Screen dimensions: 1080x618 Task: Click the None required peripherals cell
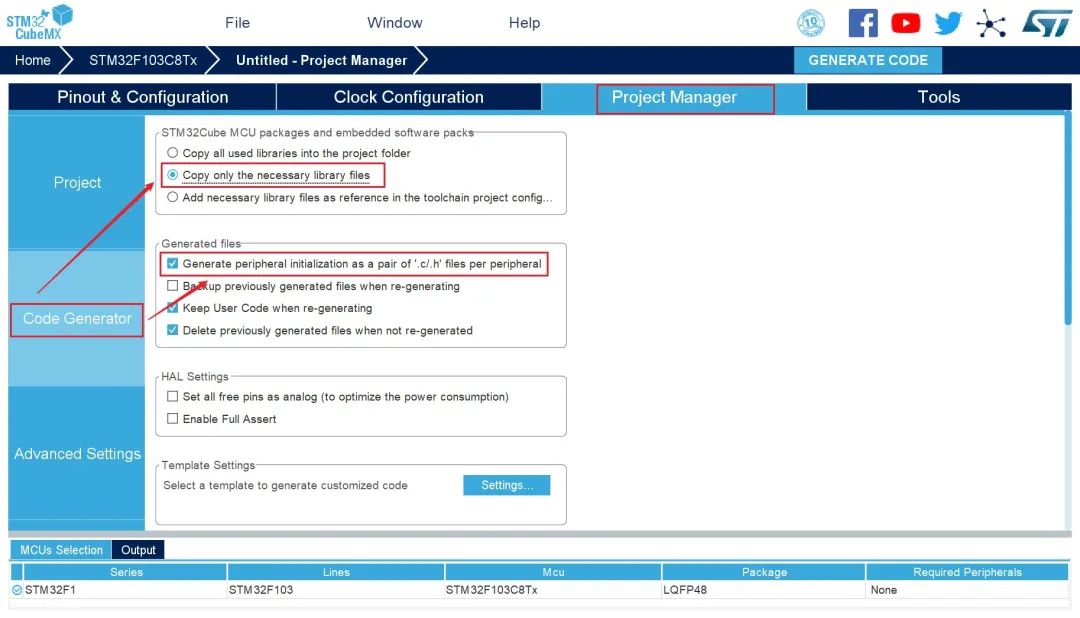coord(967,590)
